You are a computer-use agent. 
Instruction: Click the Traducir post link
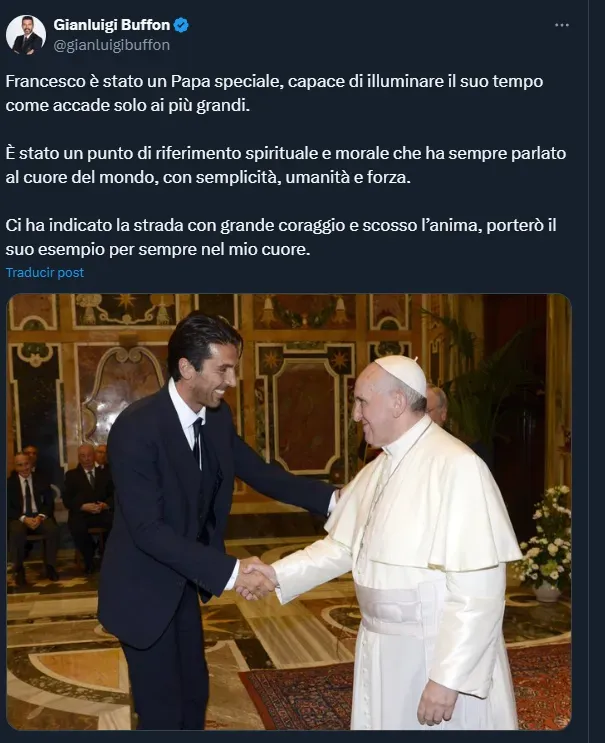pos(45,272)
